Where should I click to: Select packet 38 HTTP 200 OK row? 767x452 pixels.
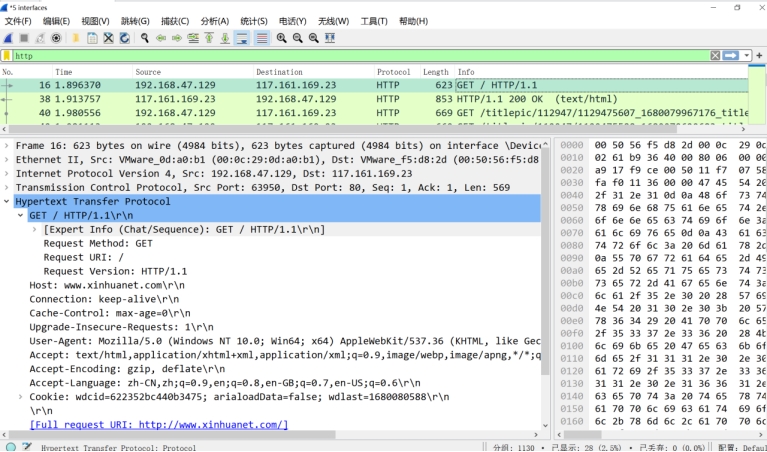(300, 99)
